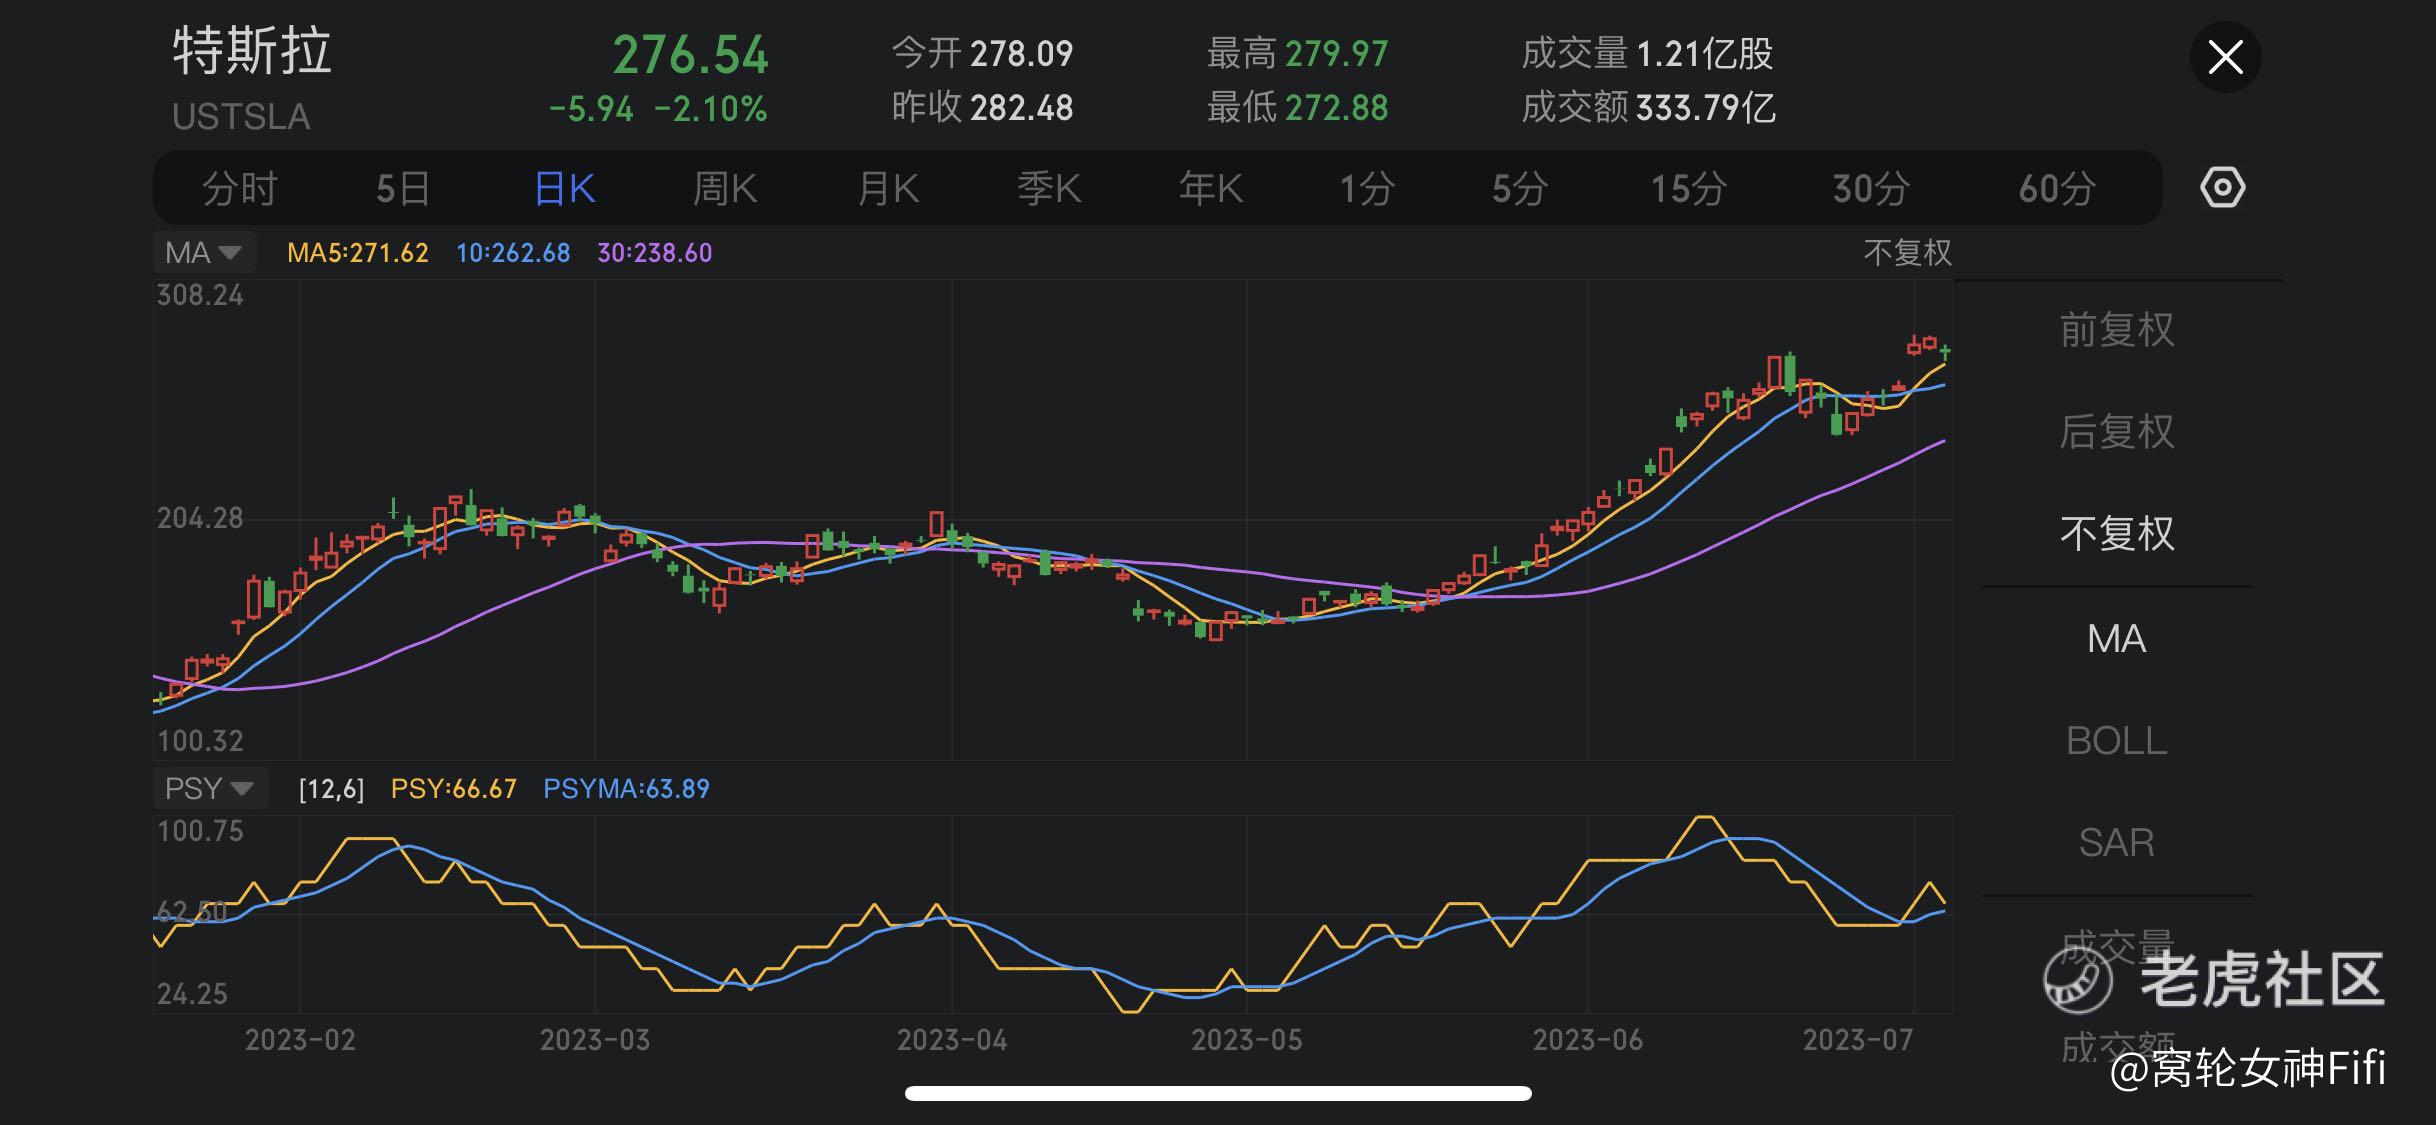Open chart settings hexagon icon
2436x1125 pixels.
pyautogui.click(x=2222, y=187)
